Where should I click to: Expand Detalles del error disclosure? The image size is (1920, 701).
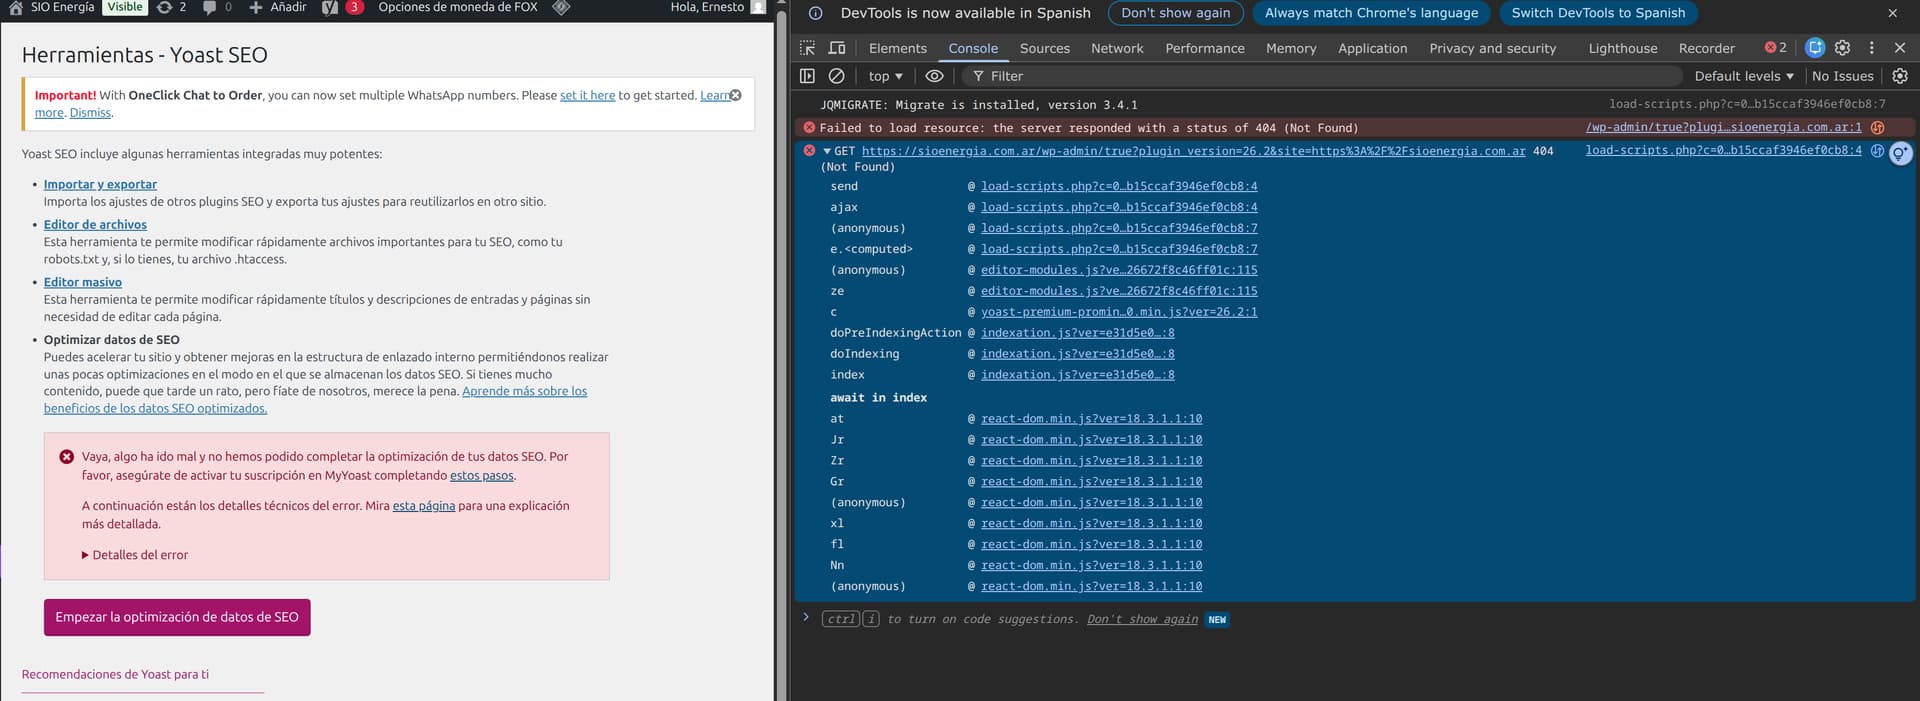coord(135,555)
